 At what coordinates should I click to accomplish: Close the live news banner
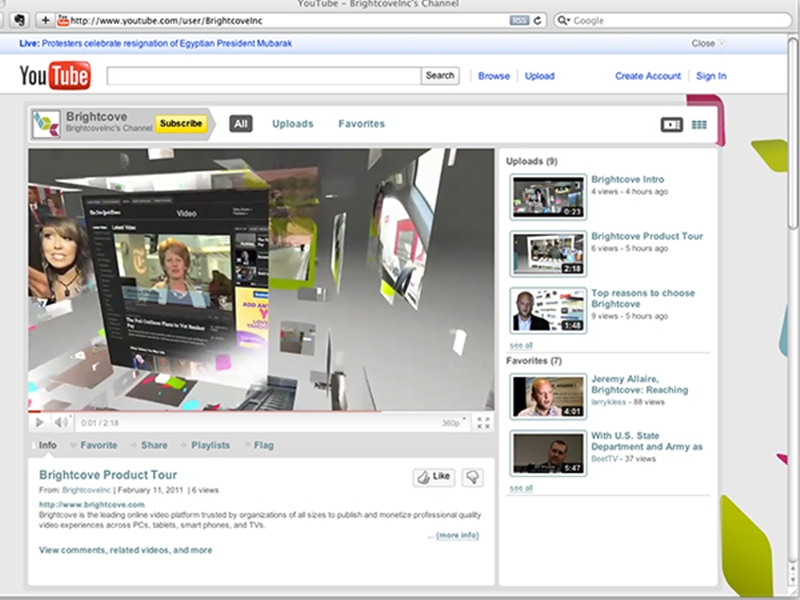point(708,43)
